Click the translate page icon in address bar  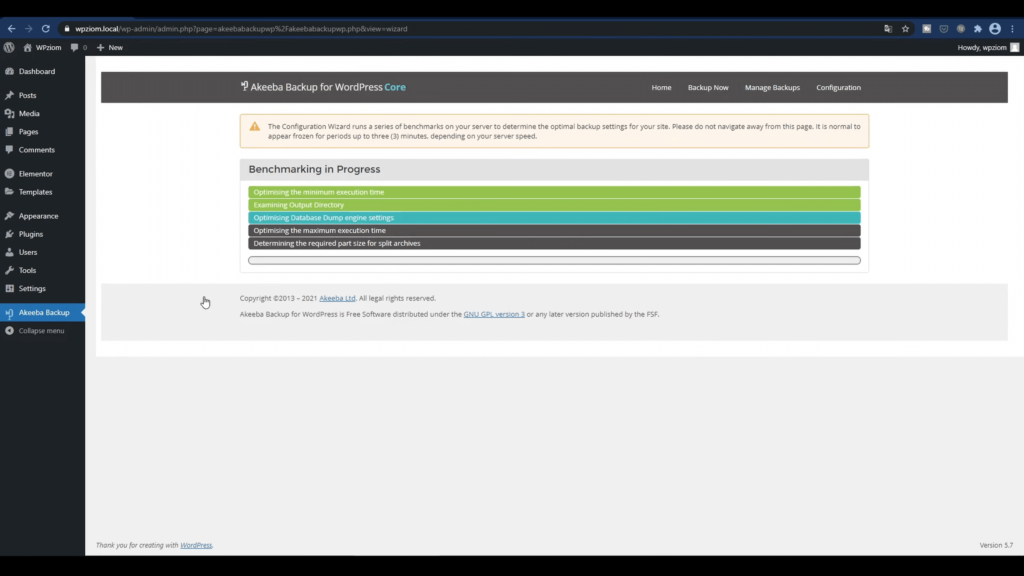[888, 29]
